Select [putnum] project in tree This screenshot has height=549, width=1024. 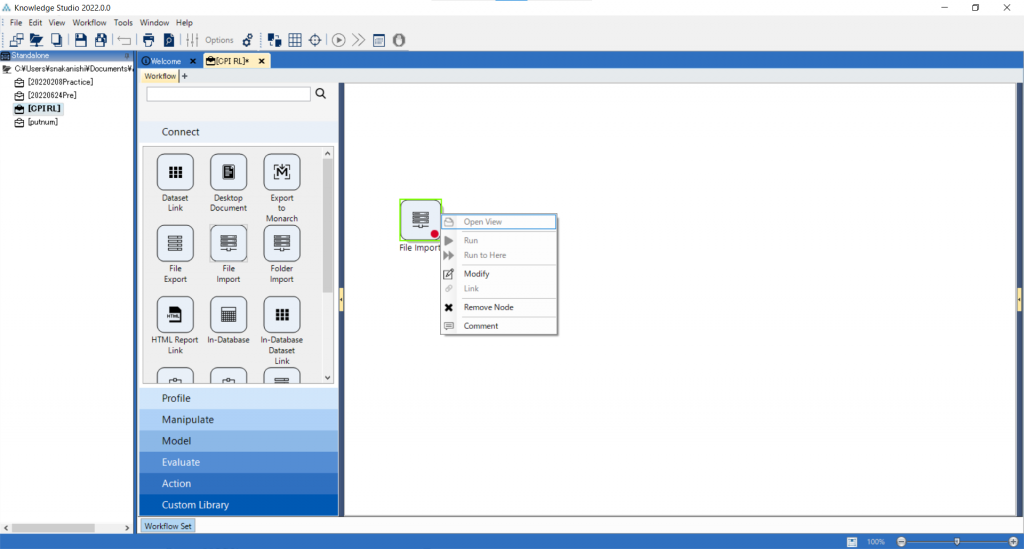click(42, 122)
